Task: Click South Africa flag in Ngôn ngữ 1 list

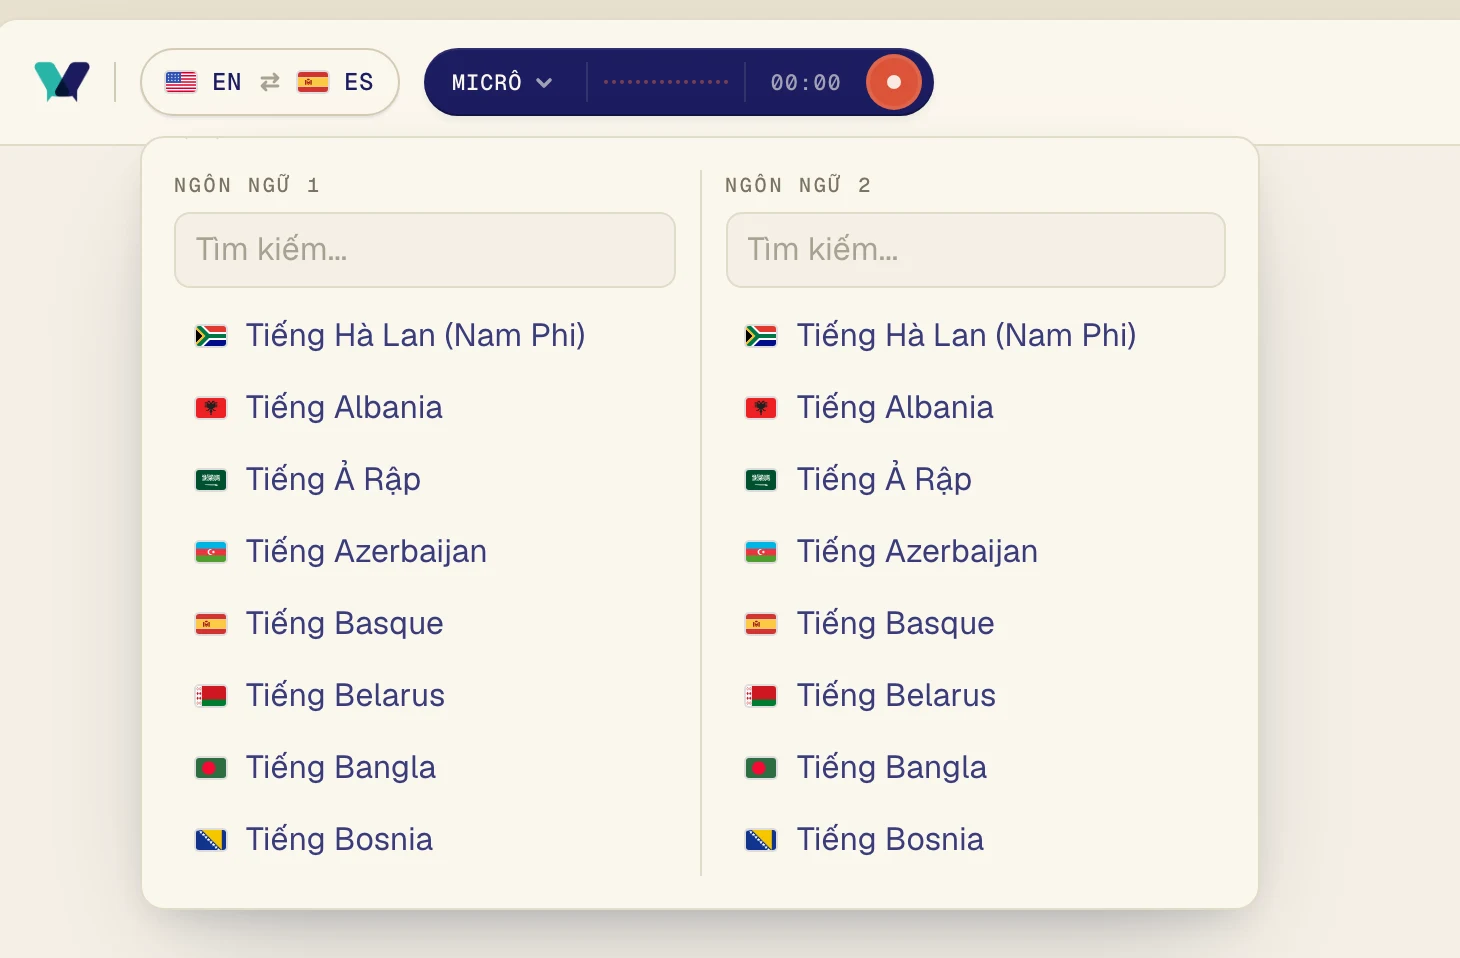Action: pos(211,336)
